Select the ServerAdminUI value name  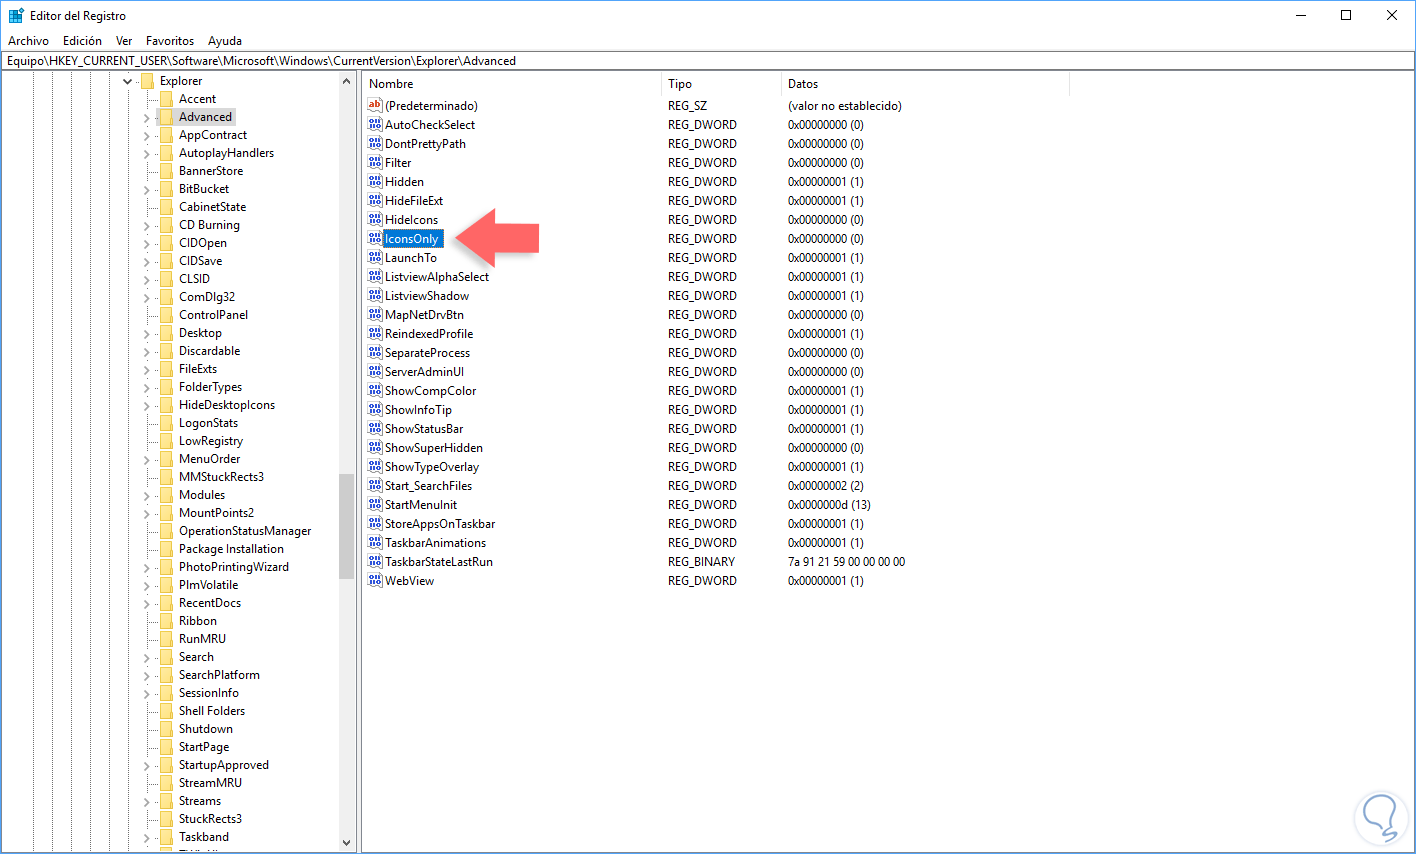click(424, 372)
